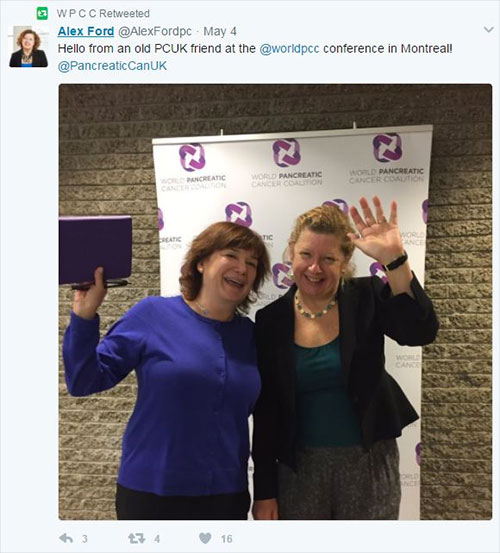
Task: Open the @PancreaticCanUK mention link
Action: [x=112, y=66]
